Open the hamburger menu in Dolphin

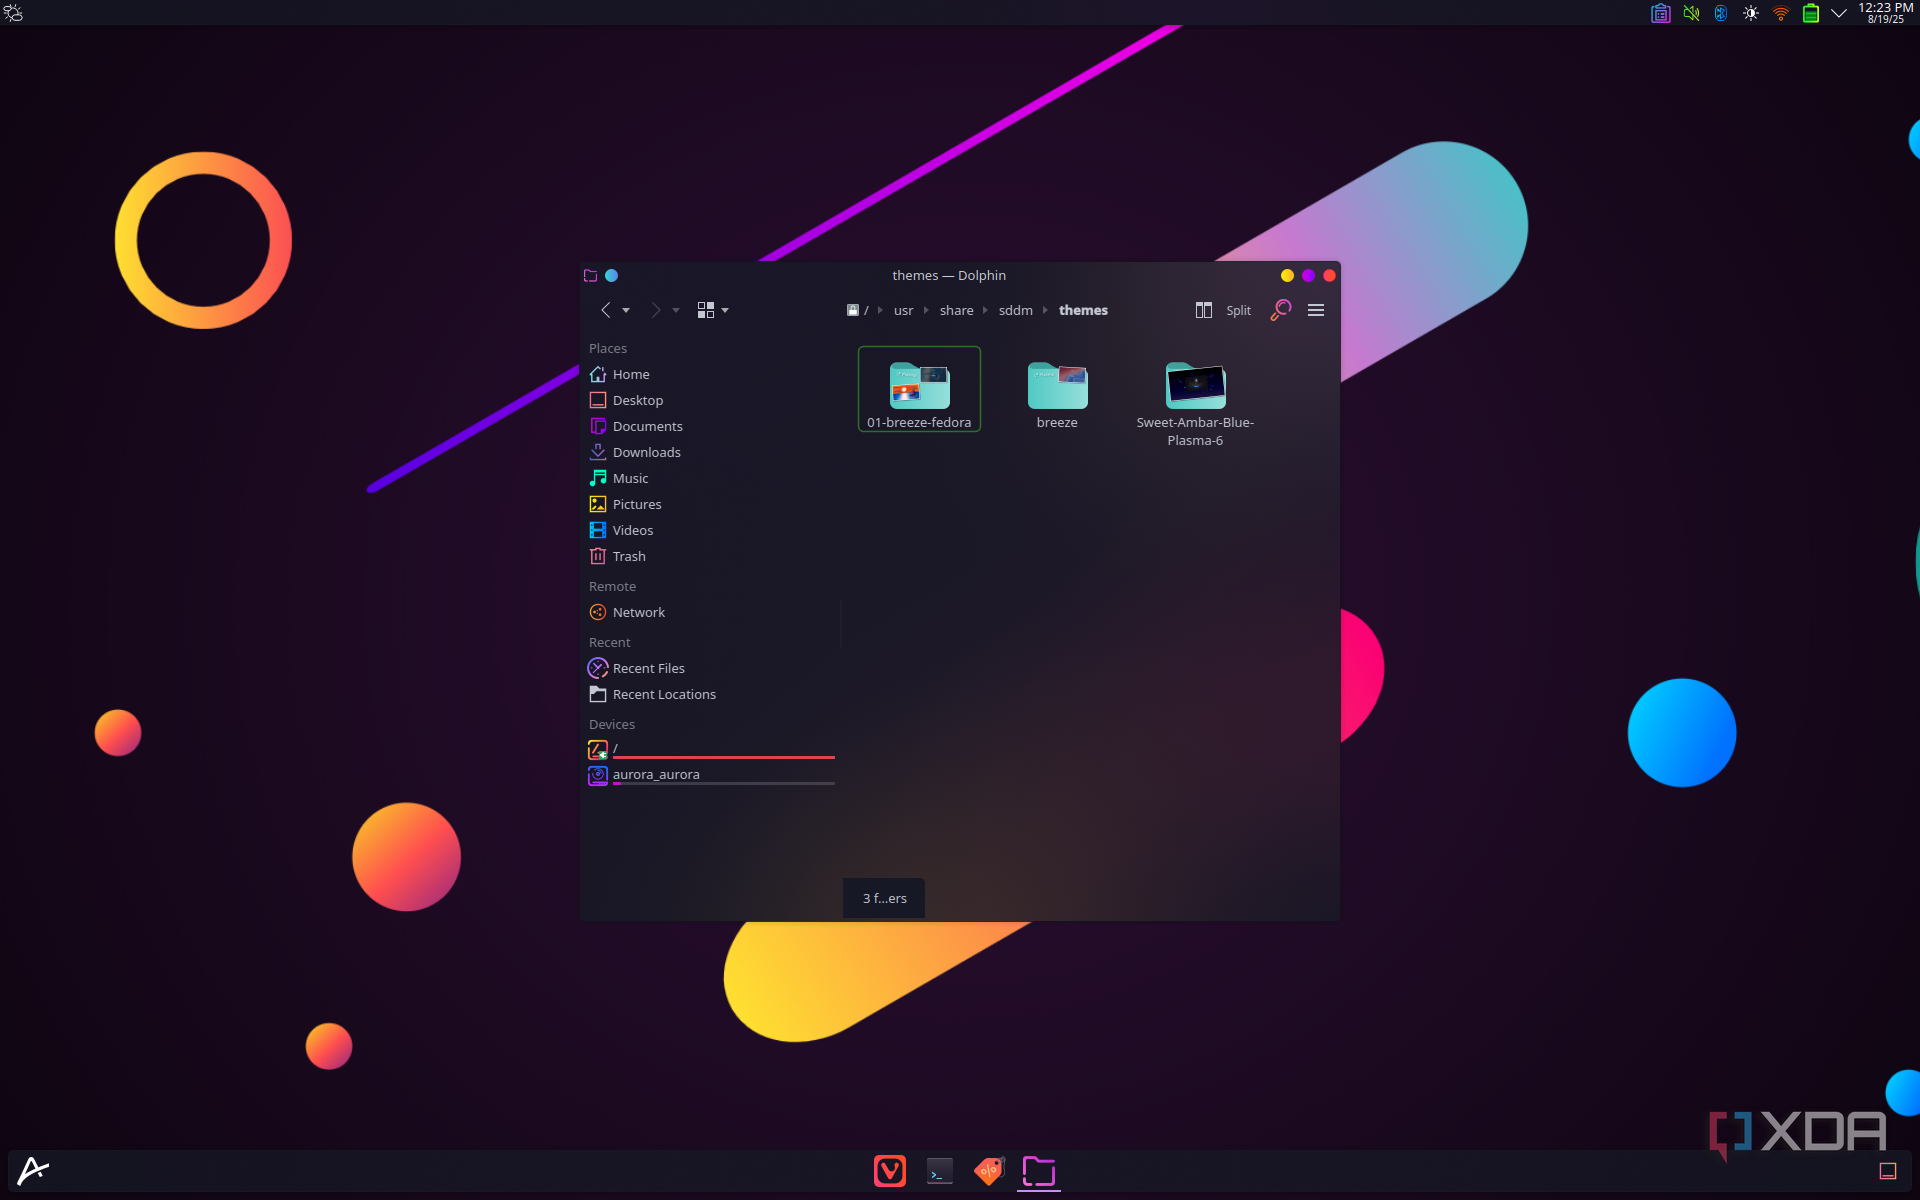[1316, 310]
